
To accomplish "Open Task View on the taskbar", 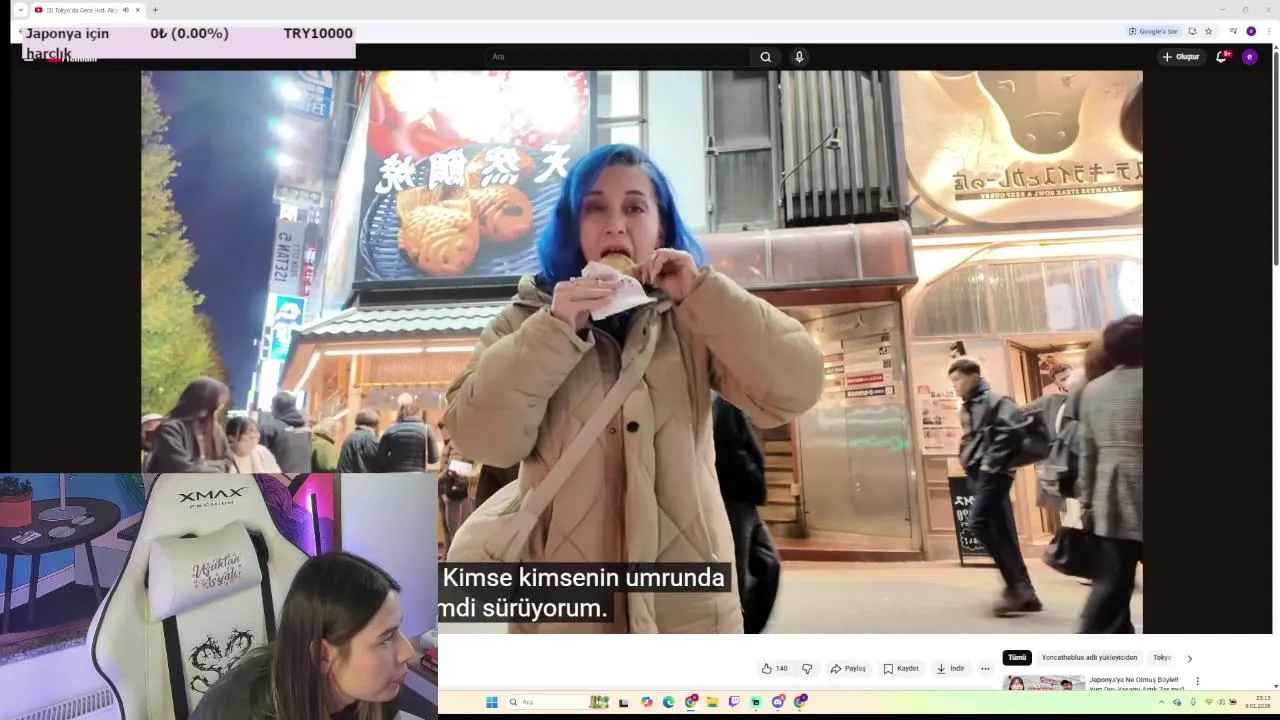I will click(x=624, y=702).
